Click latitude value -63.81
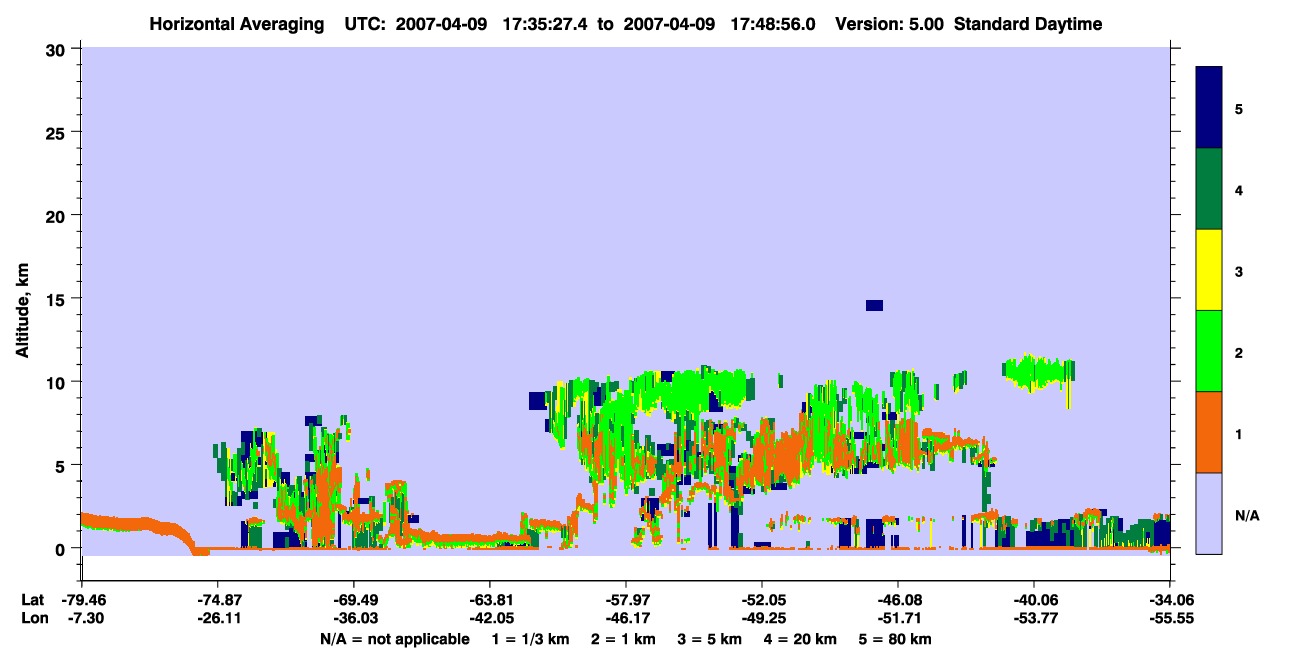The width and height of the screenshot is (1300, 667). 489,600
